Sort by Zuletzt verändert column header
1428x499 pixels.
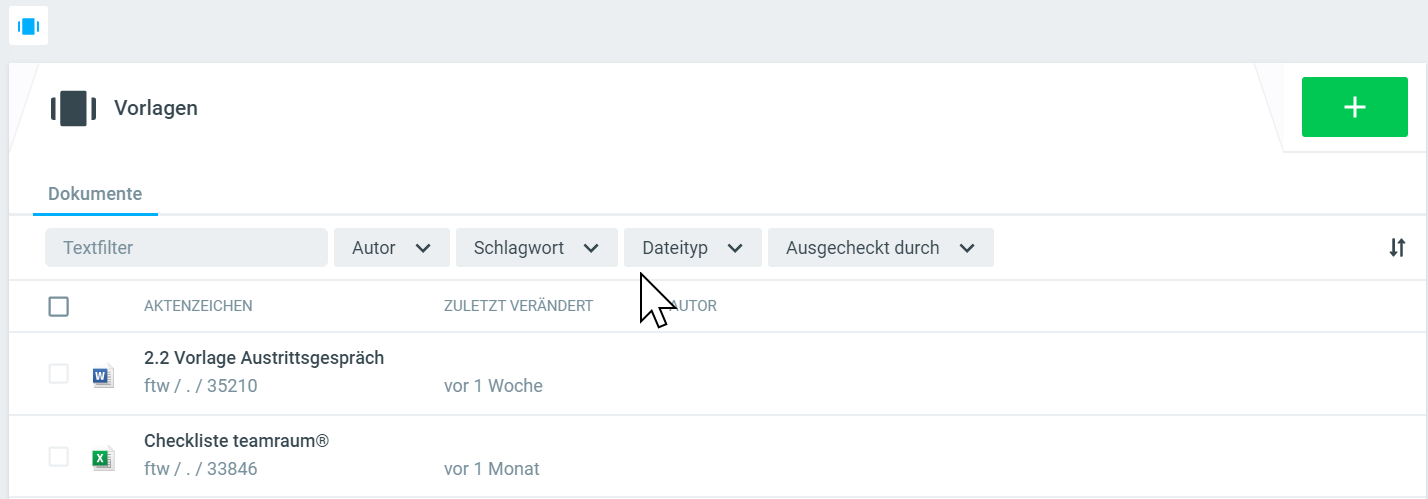(518, 306)
